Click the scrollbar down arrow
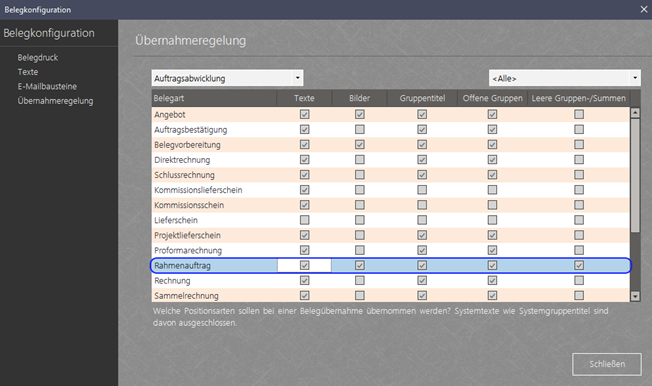652x386 pixels. [635, 296]
